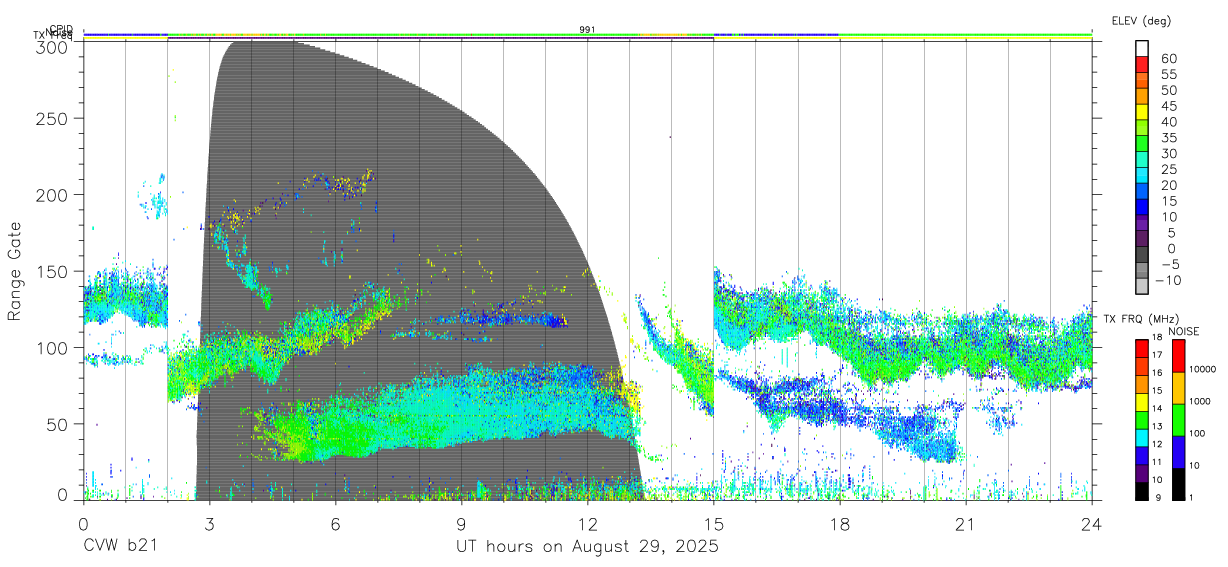Image resolution: width=1228 pixels, height=567 pixels.
Task: Click the green 30–35 elevation color swatch
Action: click(x=1142, y=145)
